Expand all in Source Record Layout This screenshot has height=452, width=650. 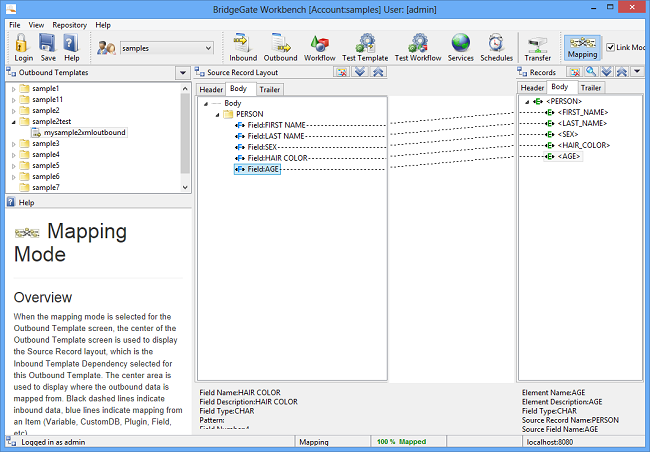pyautogui.click(x=360, y=72)
